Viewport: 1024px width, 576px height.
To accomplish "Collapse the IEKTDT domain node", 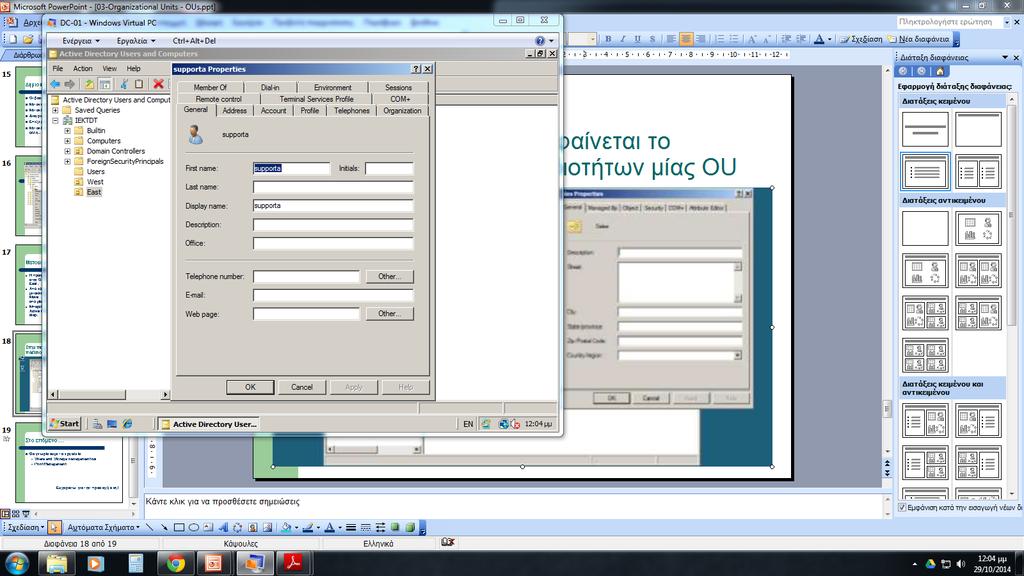I will (56, 121).
